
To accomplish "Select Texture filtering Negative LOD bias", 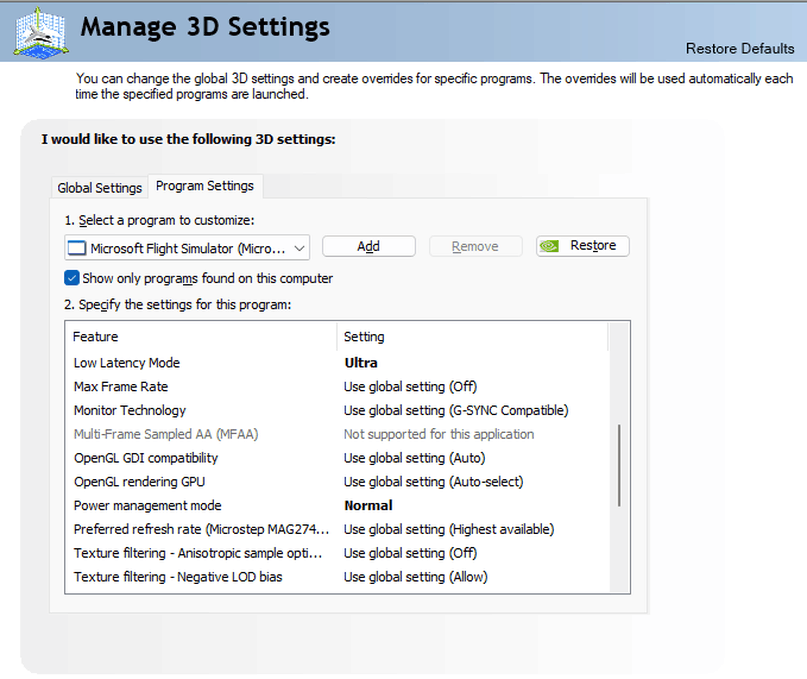I will pyautogui.click(x=178, y=577).
